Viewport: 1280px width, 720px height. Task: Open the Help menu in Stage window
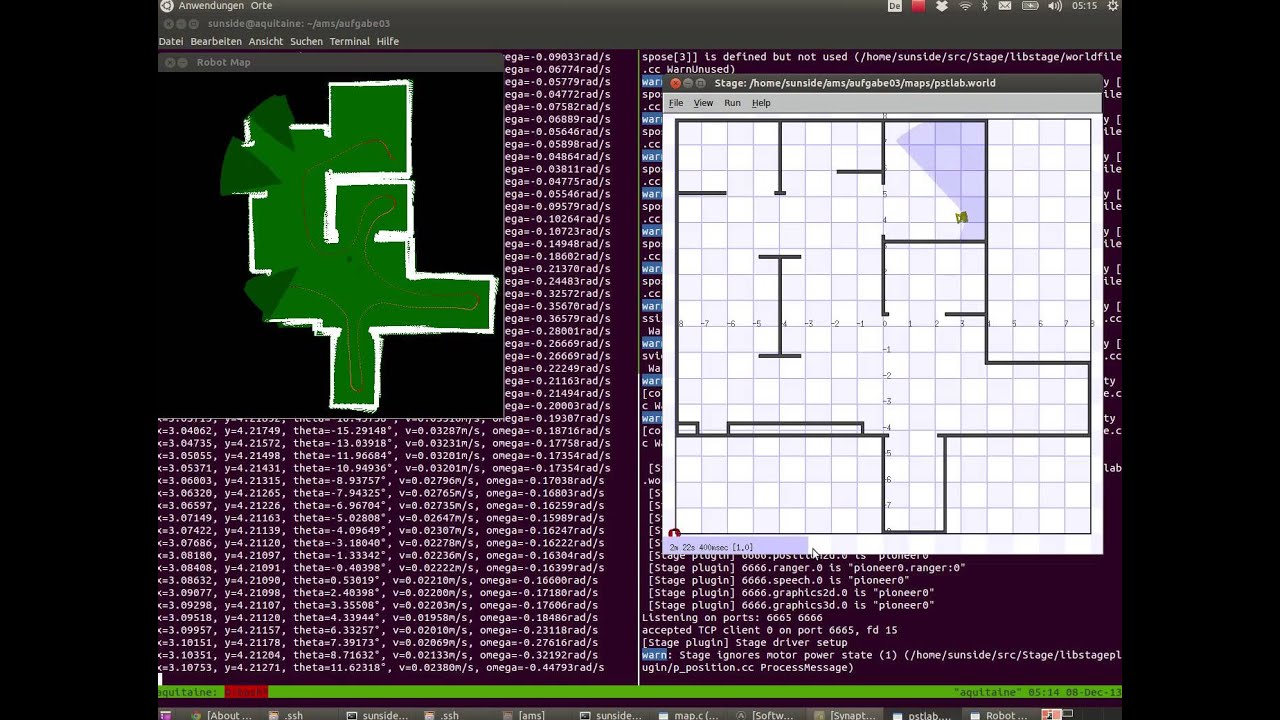tap(761, 103)
